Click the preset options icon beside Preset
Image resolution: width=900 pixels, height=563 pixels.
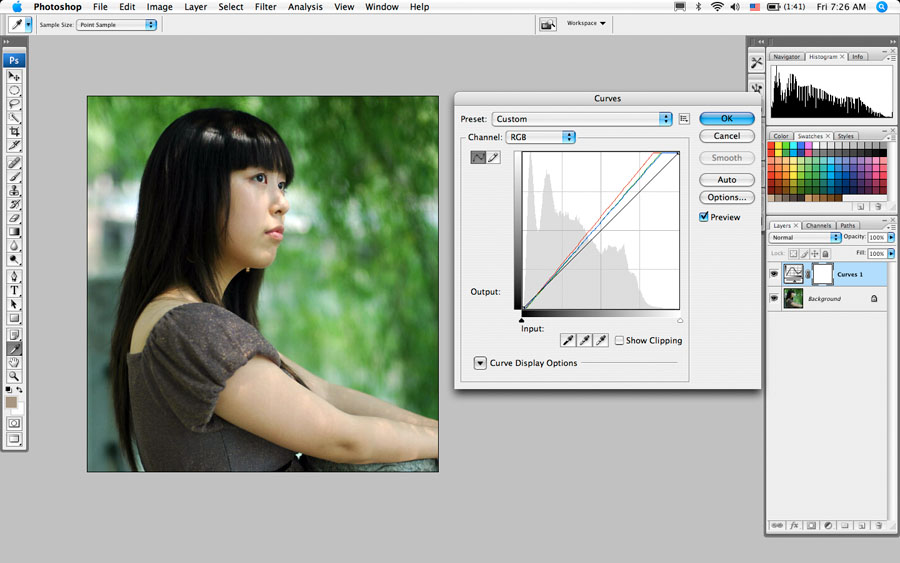684,119
